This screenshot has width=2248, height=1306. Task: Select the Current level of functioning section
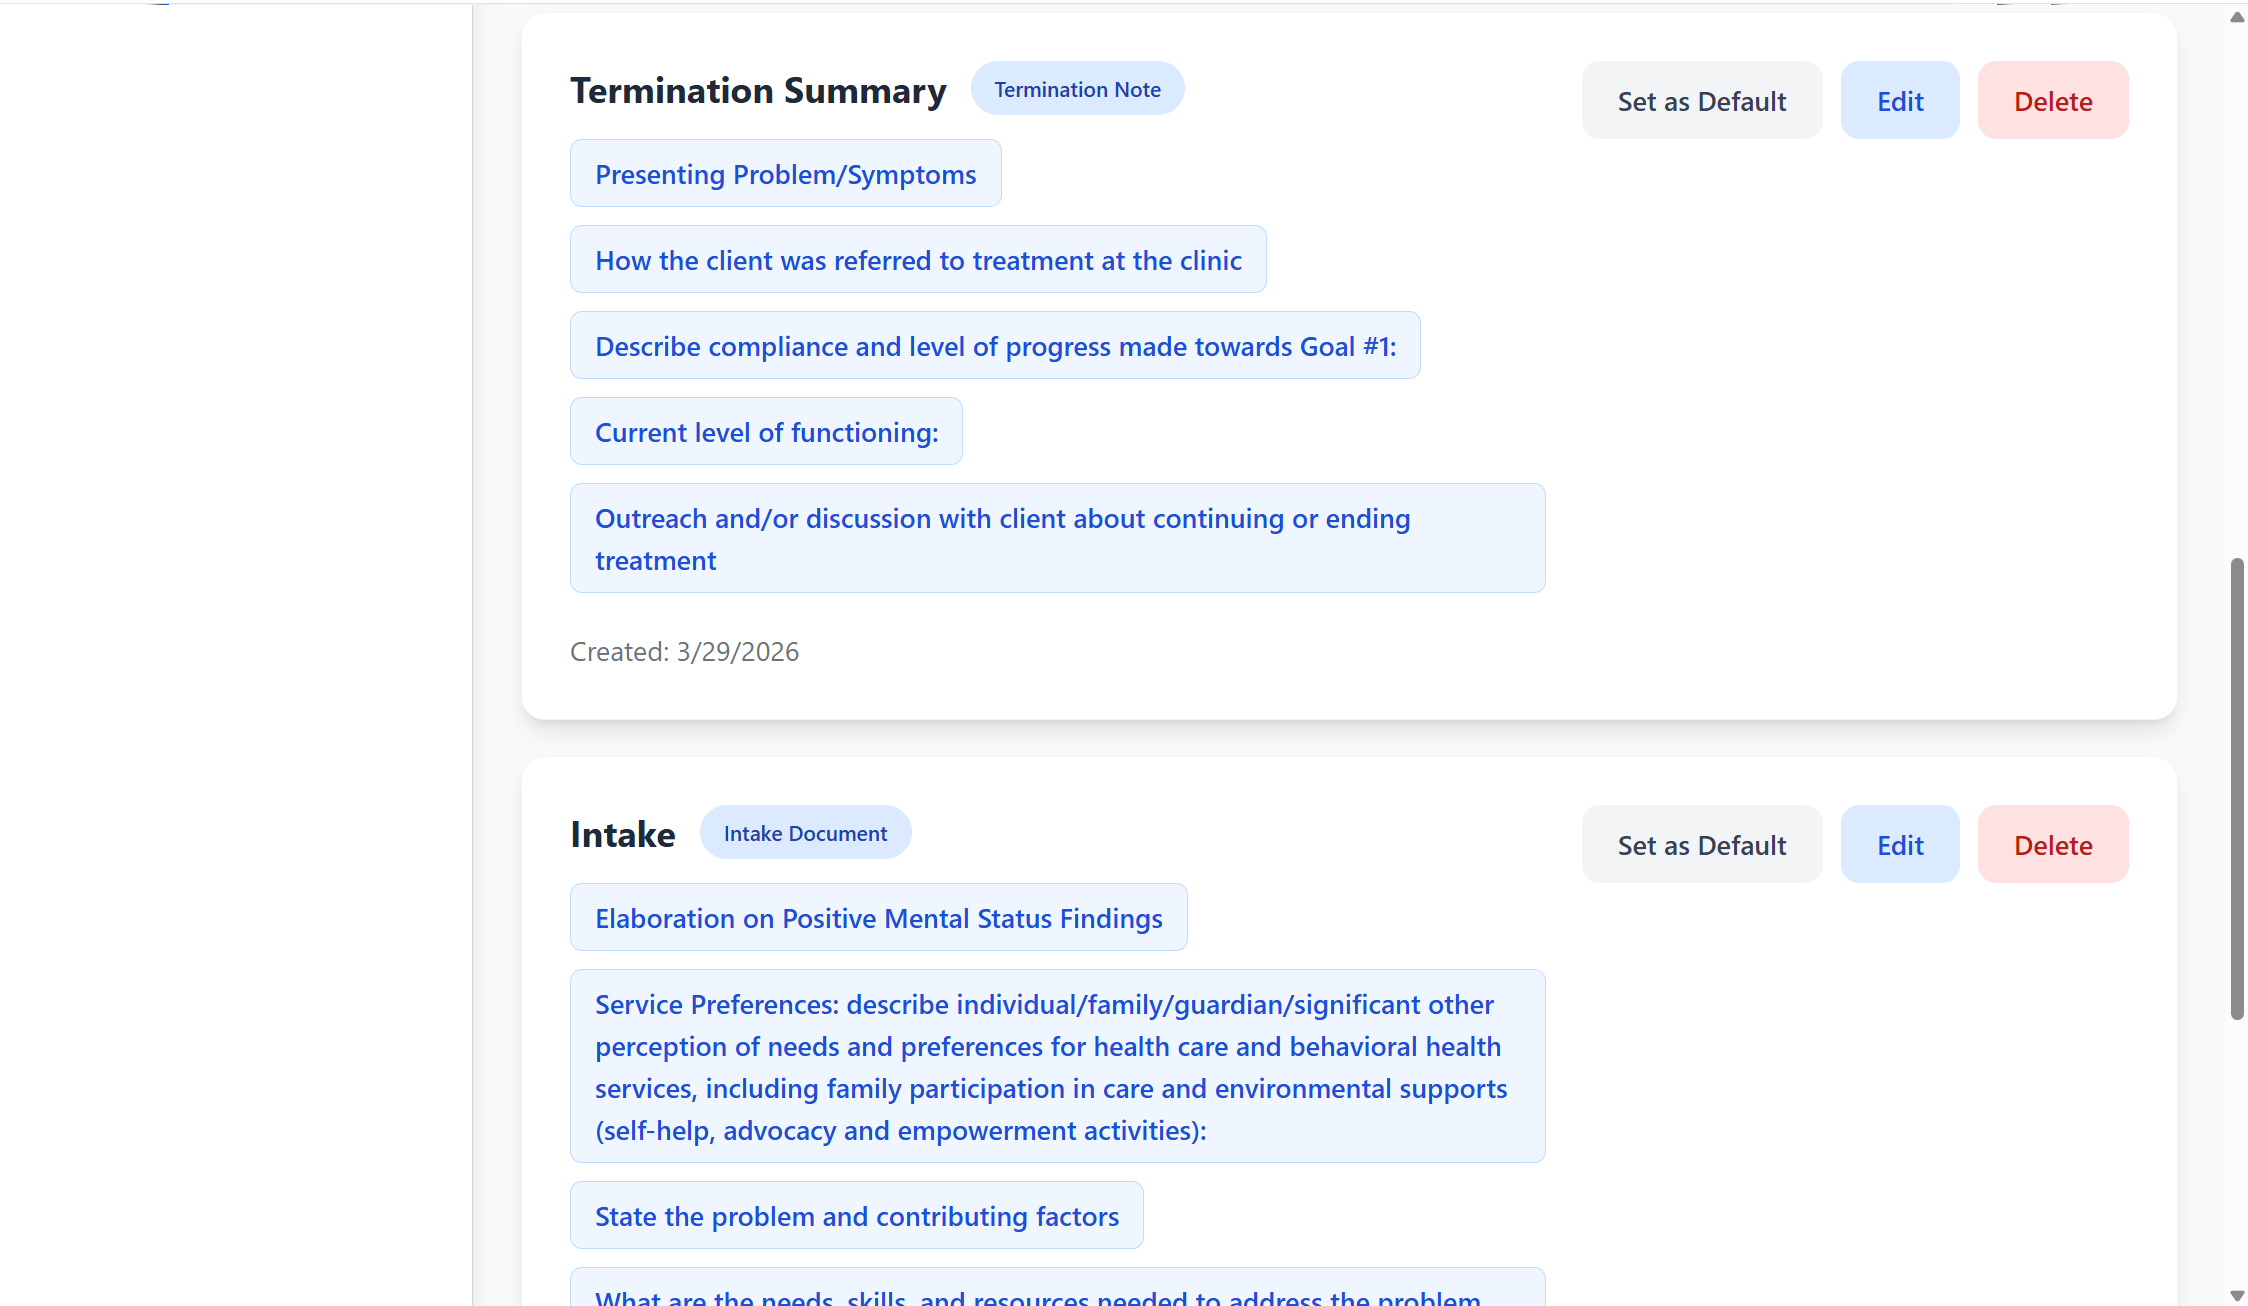pos(766,431)
